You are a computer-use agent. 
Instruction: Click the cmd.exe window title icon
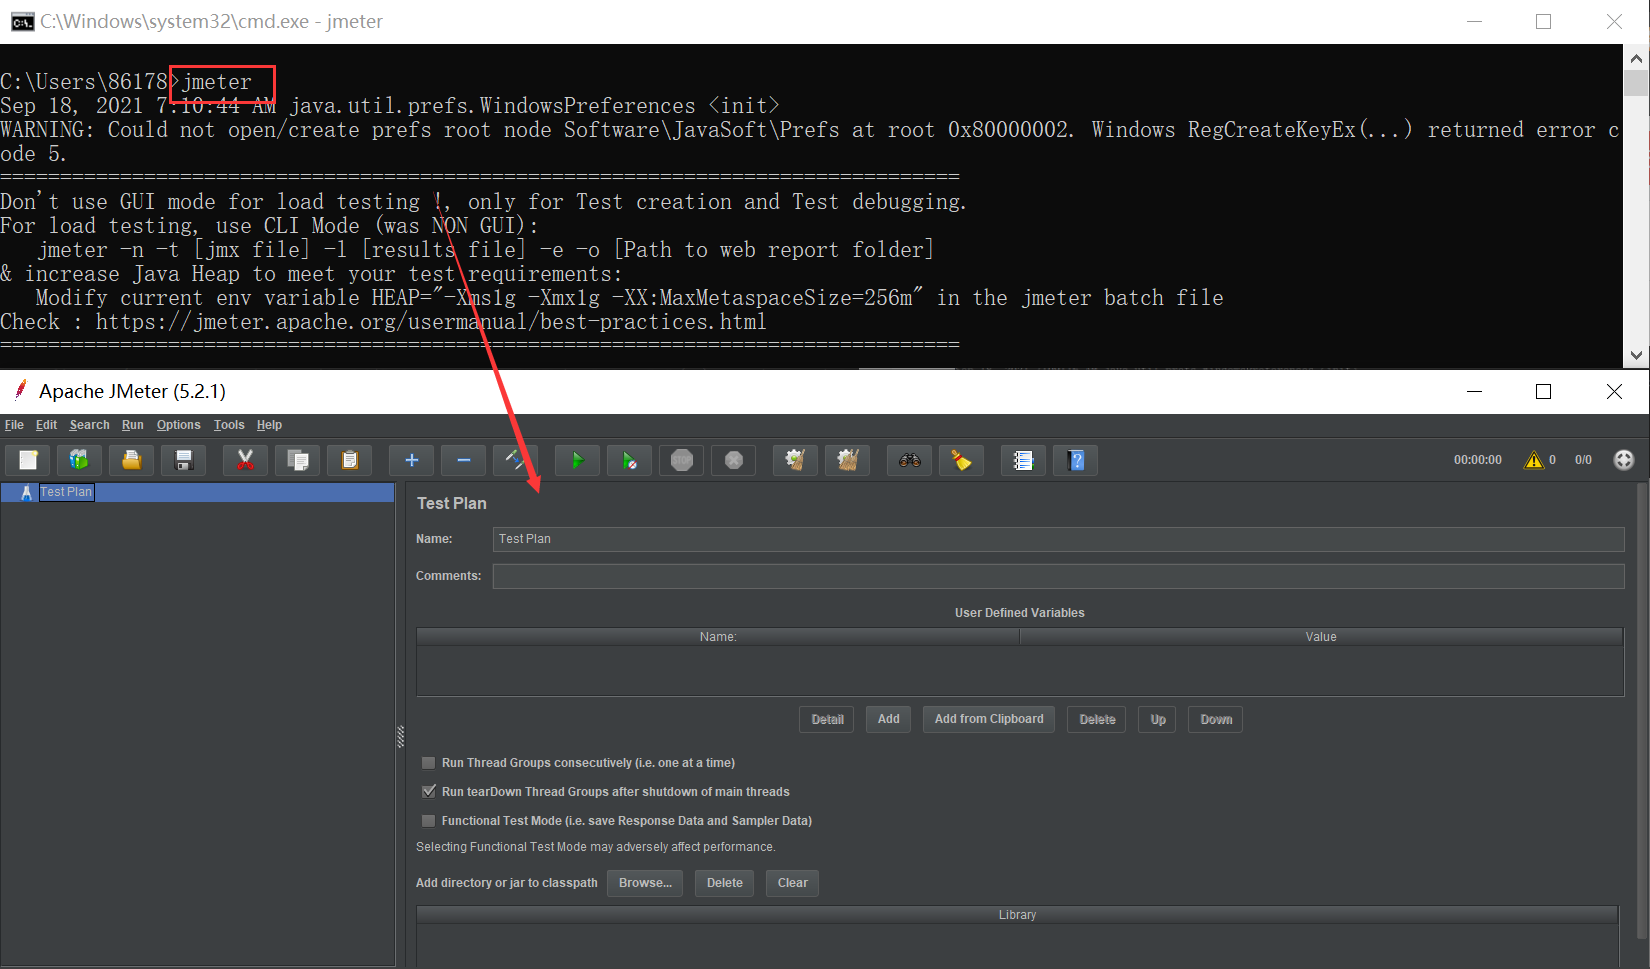pos(22,22)
